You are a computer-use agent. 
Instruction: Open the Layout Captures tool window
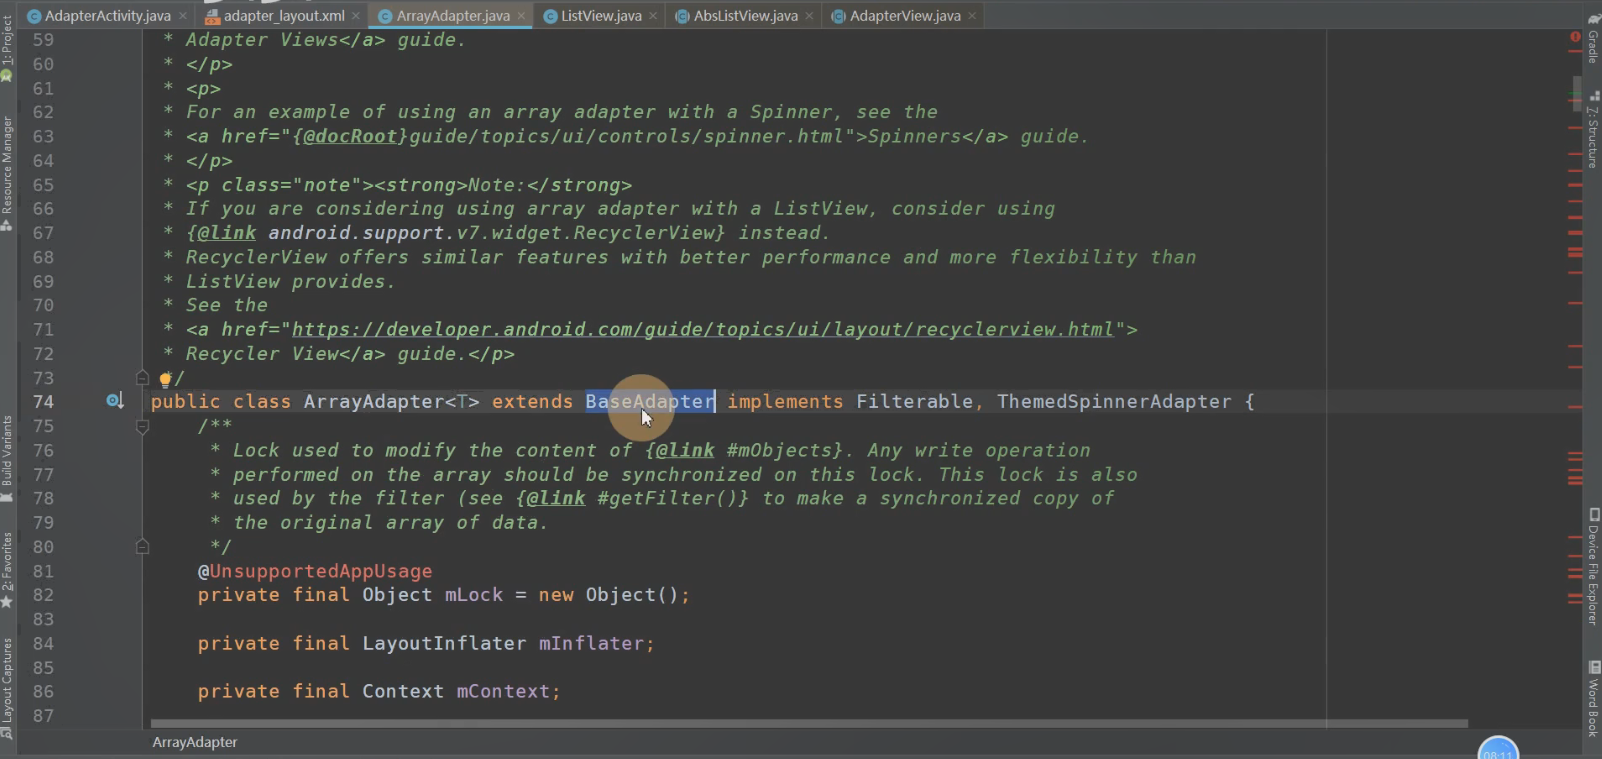pyautogui.click(x=7, y=688)
